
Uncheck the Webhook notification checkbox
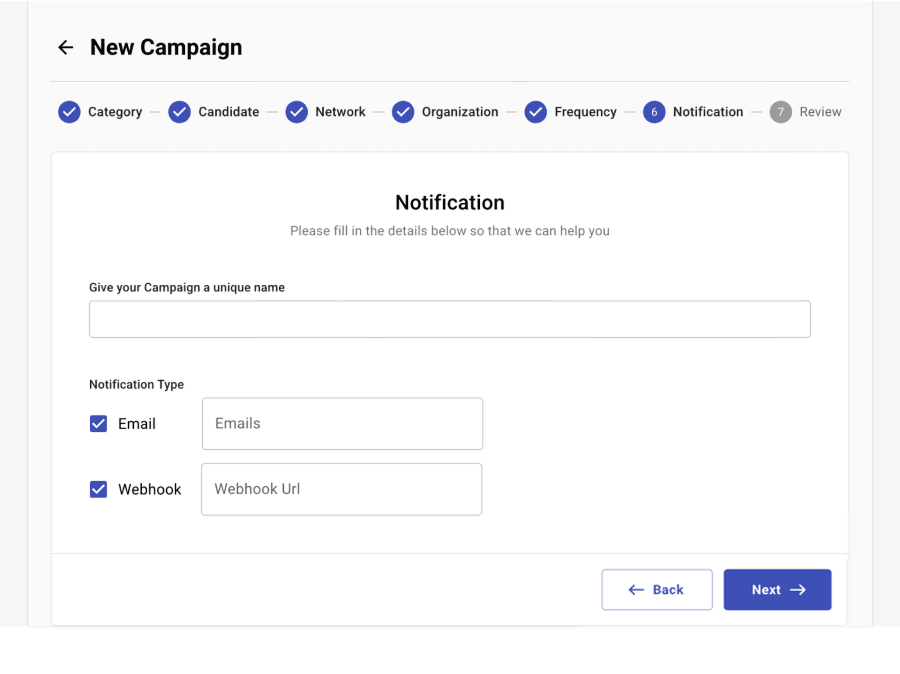tap(98, 489)
